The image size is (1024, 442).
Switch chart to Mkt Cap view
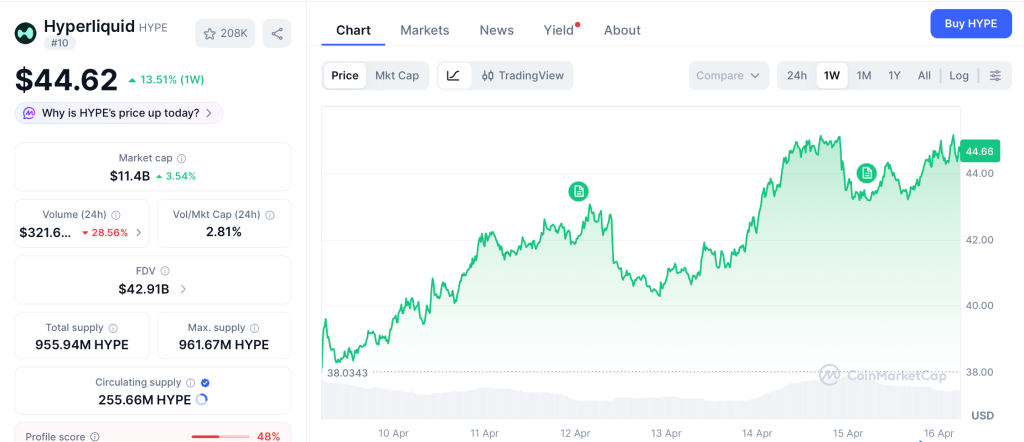tap(397, 76)
